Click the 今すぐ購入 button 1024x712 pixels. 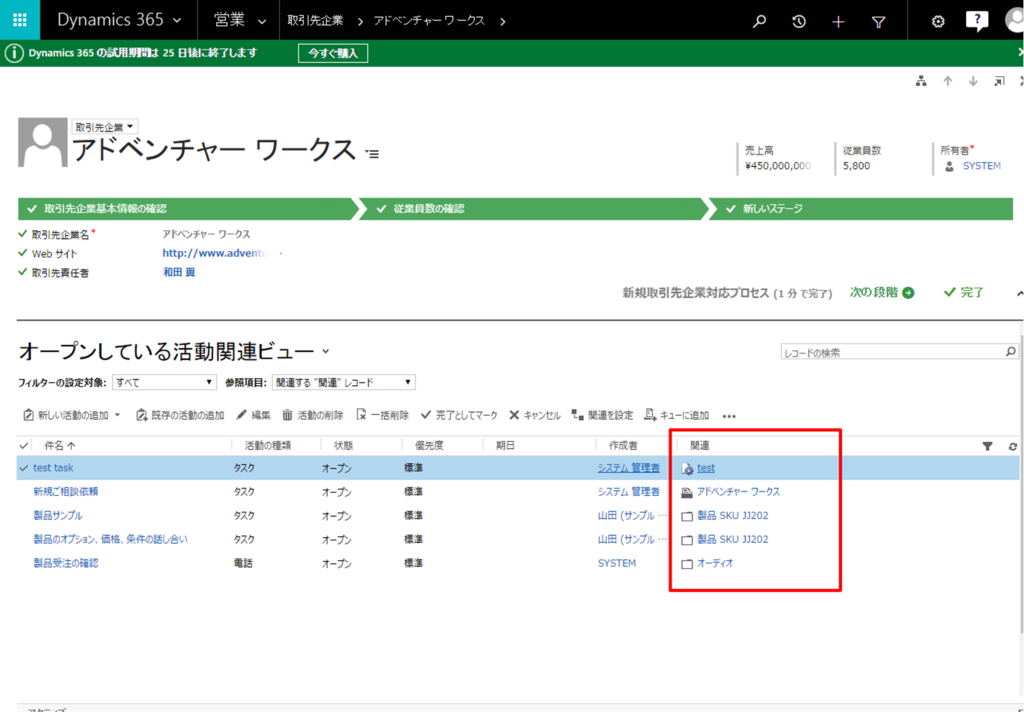333,54
